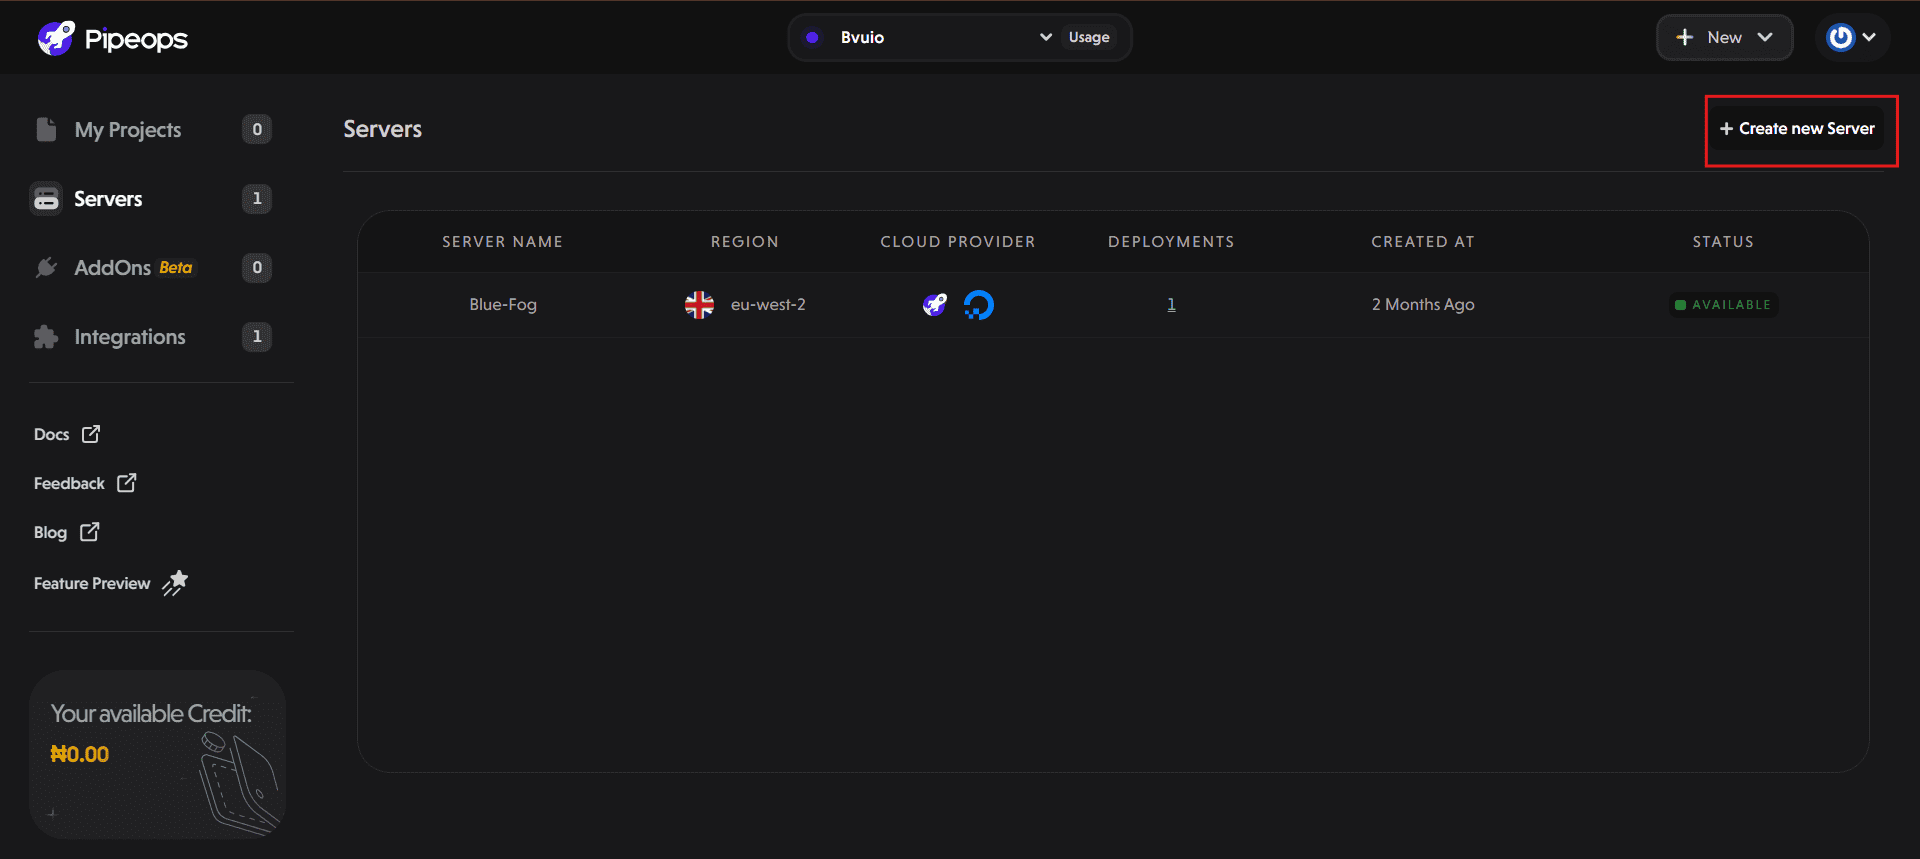Open the New dropdown chevron
Screen dimensions: 1920x859
click(x=1765, y=37)
